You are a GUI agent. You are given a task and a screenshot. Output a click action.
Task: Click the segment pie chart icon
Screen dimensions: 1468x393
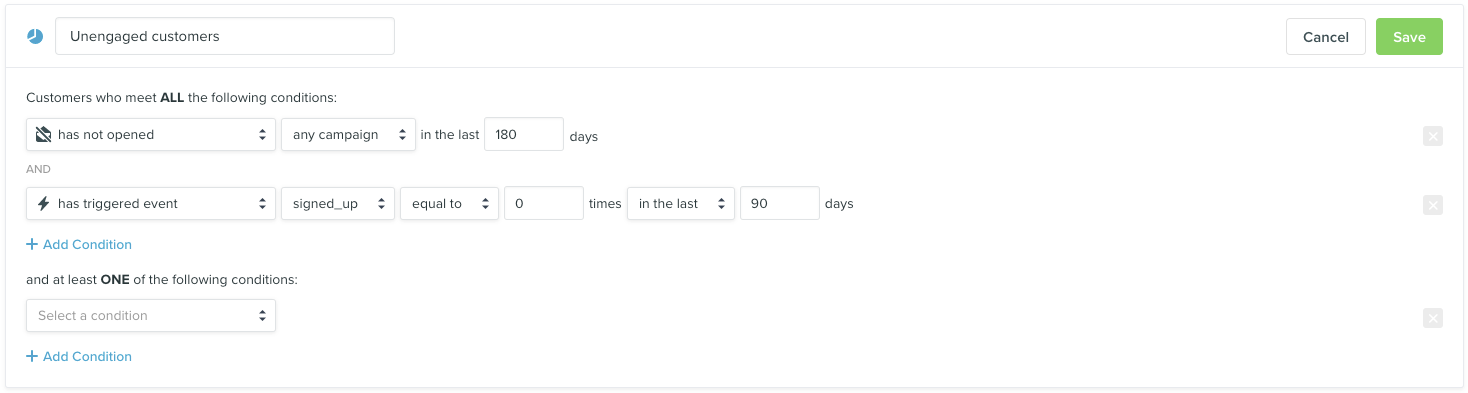coord(35,36)
